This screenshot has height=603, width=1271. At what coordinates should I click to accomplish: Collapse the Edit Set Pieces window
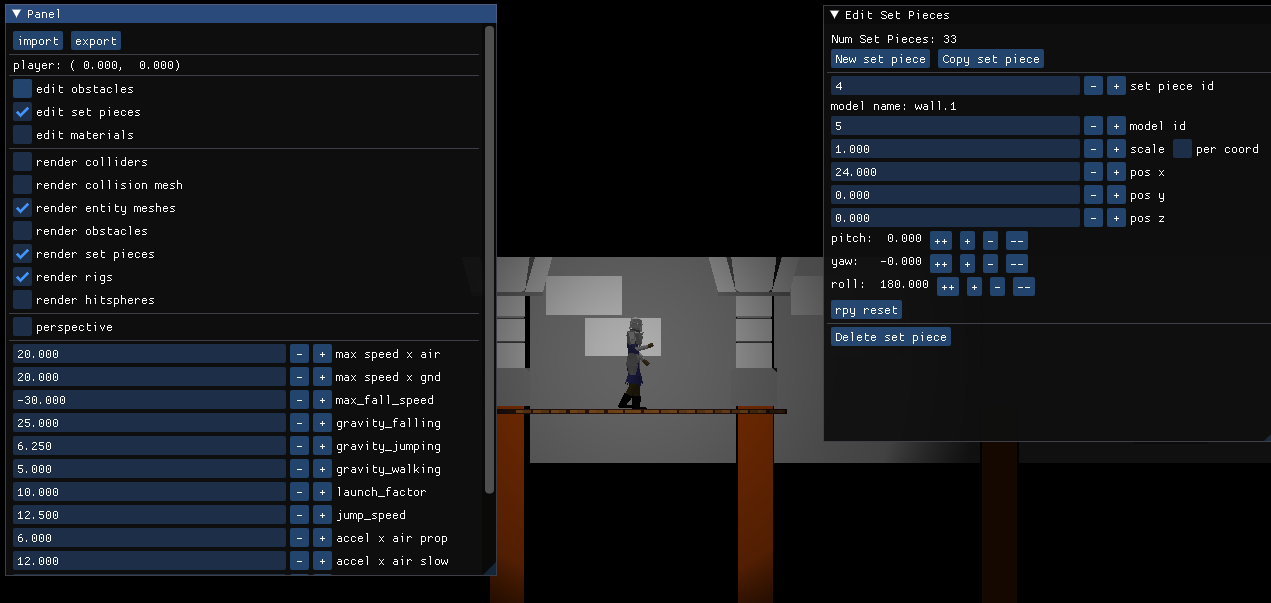835,15
